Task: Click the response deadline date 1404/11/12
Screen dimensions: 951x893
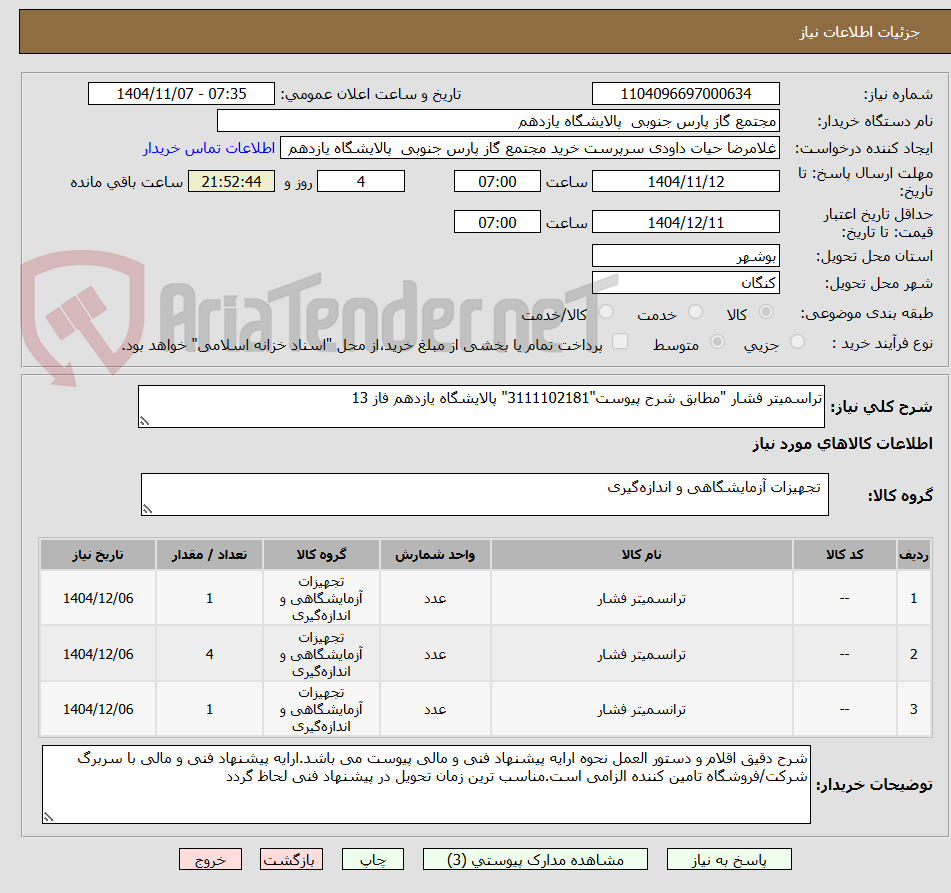Action: [685, 181]
